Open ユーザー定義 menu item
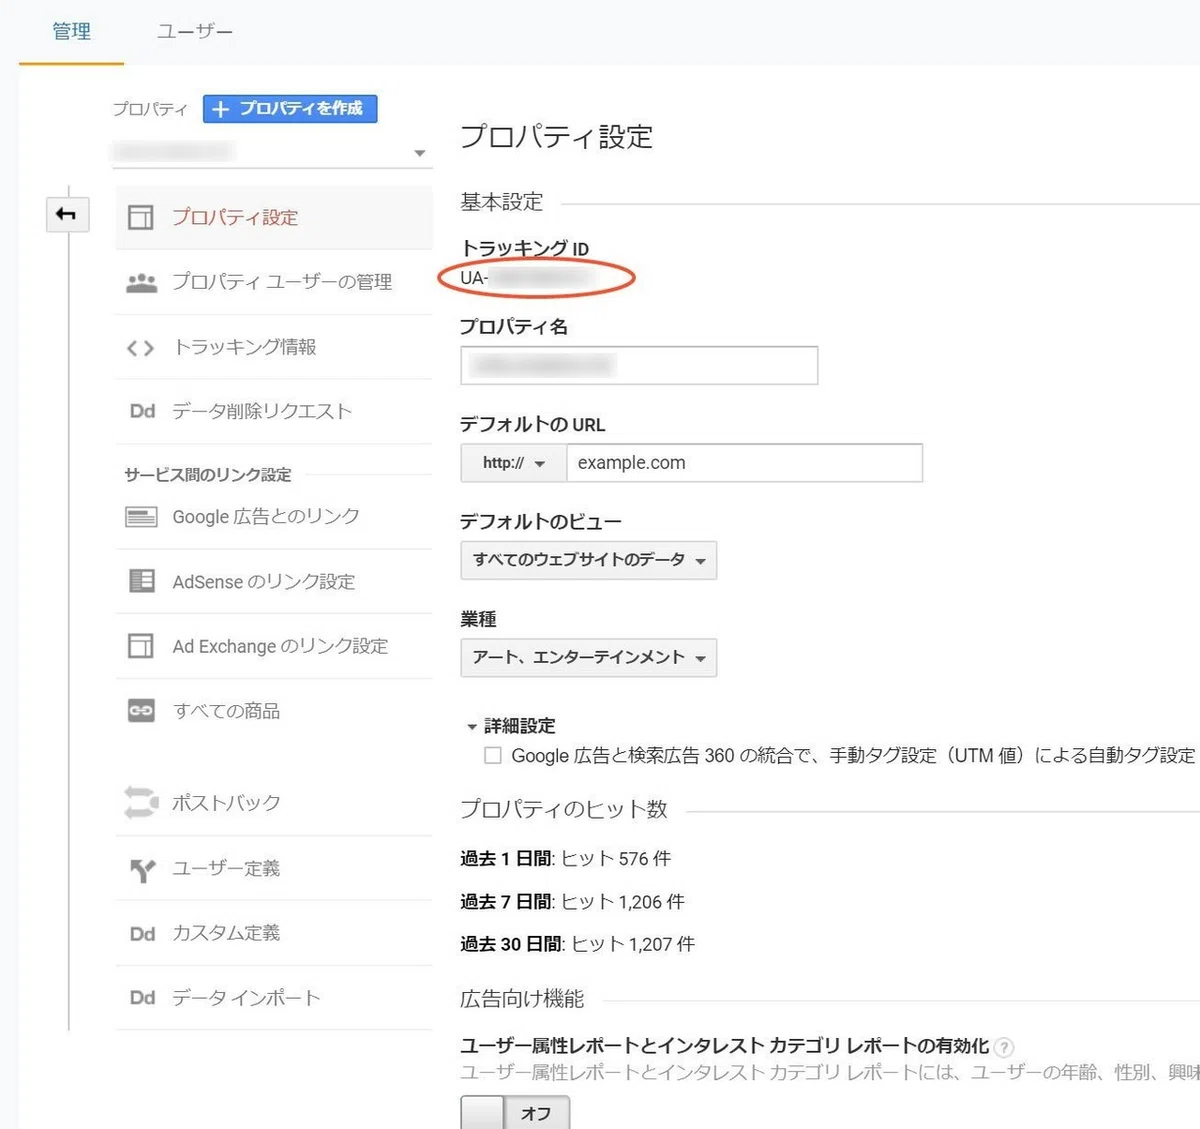1200x1129 pixels. pos(274,868)
